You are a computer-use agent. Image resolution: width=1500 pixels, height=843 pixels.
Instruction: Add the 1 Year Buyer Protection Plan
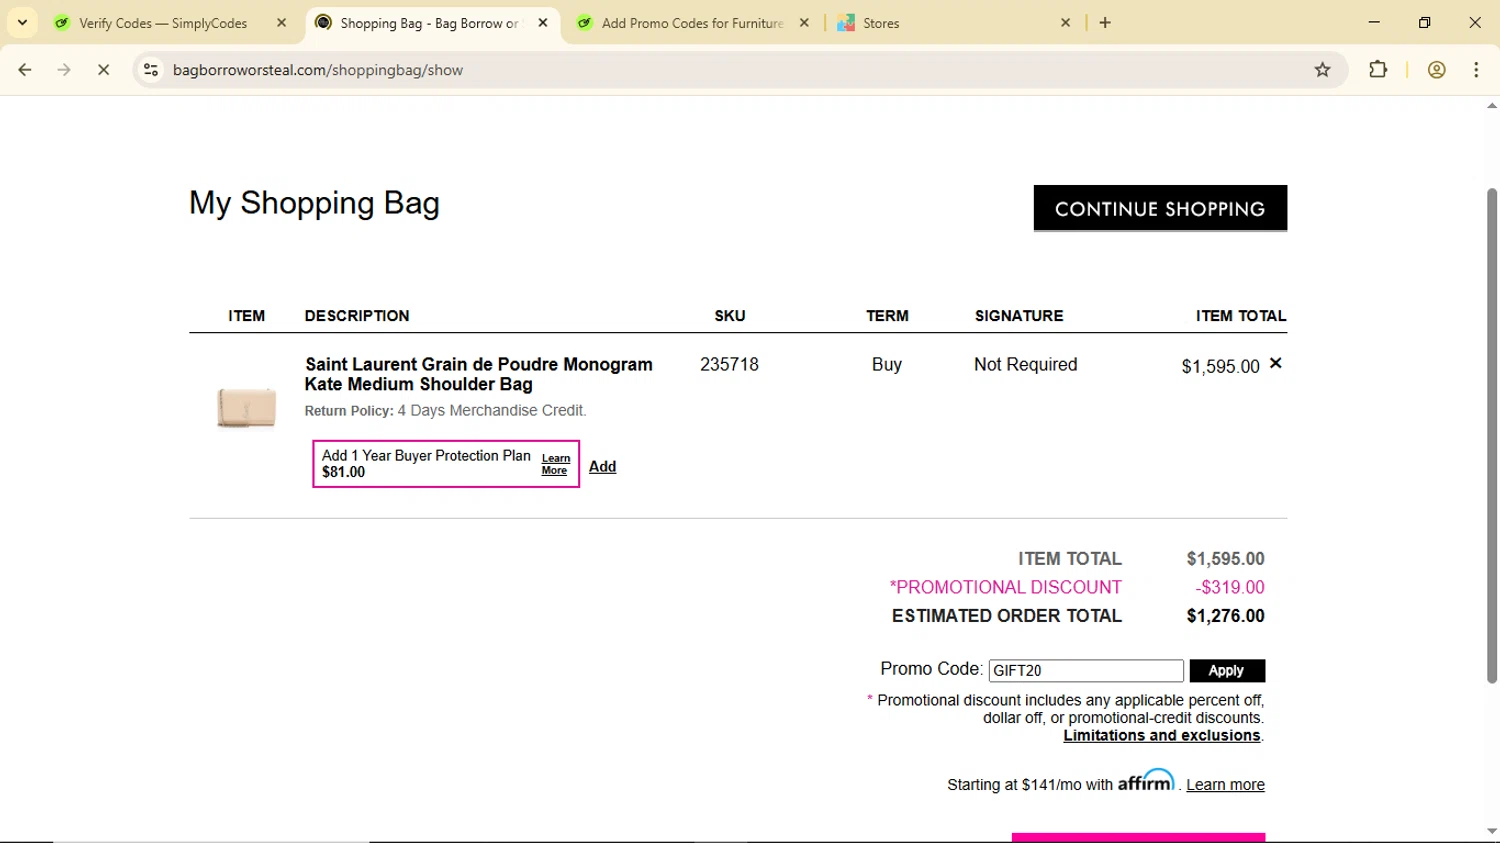click(x=602, y=466)
